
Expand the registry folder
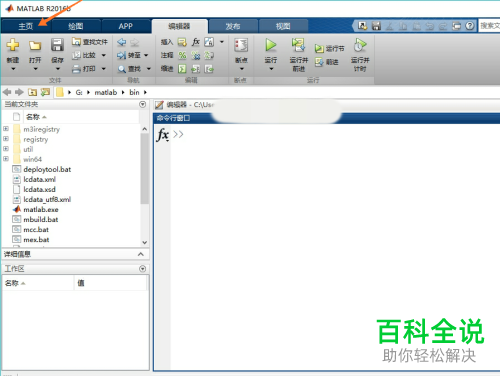(x=6, y=139)
